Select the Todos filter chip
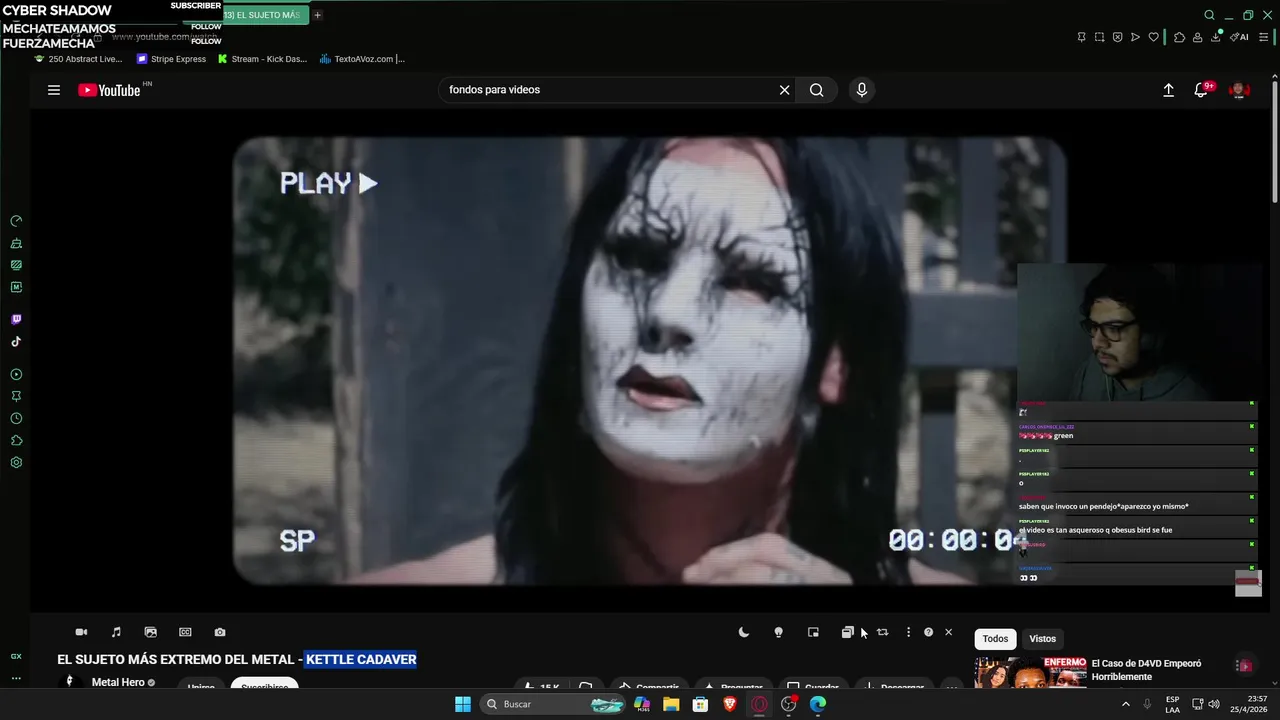 pyautogui.click(x=995, y=639)
